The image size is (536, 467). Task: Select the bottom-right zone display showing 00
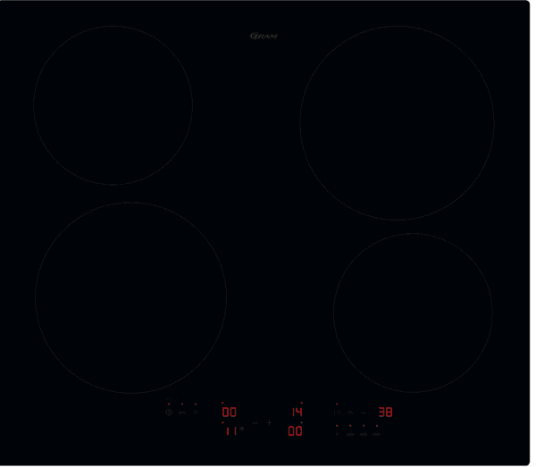point(295,431)
